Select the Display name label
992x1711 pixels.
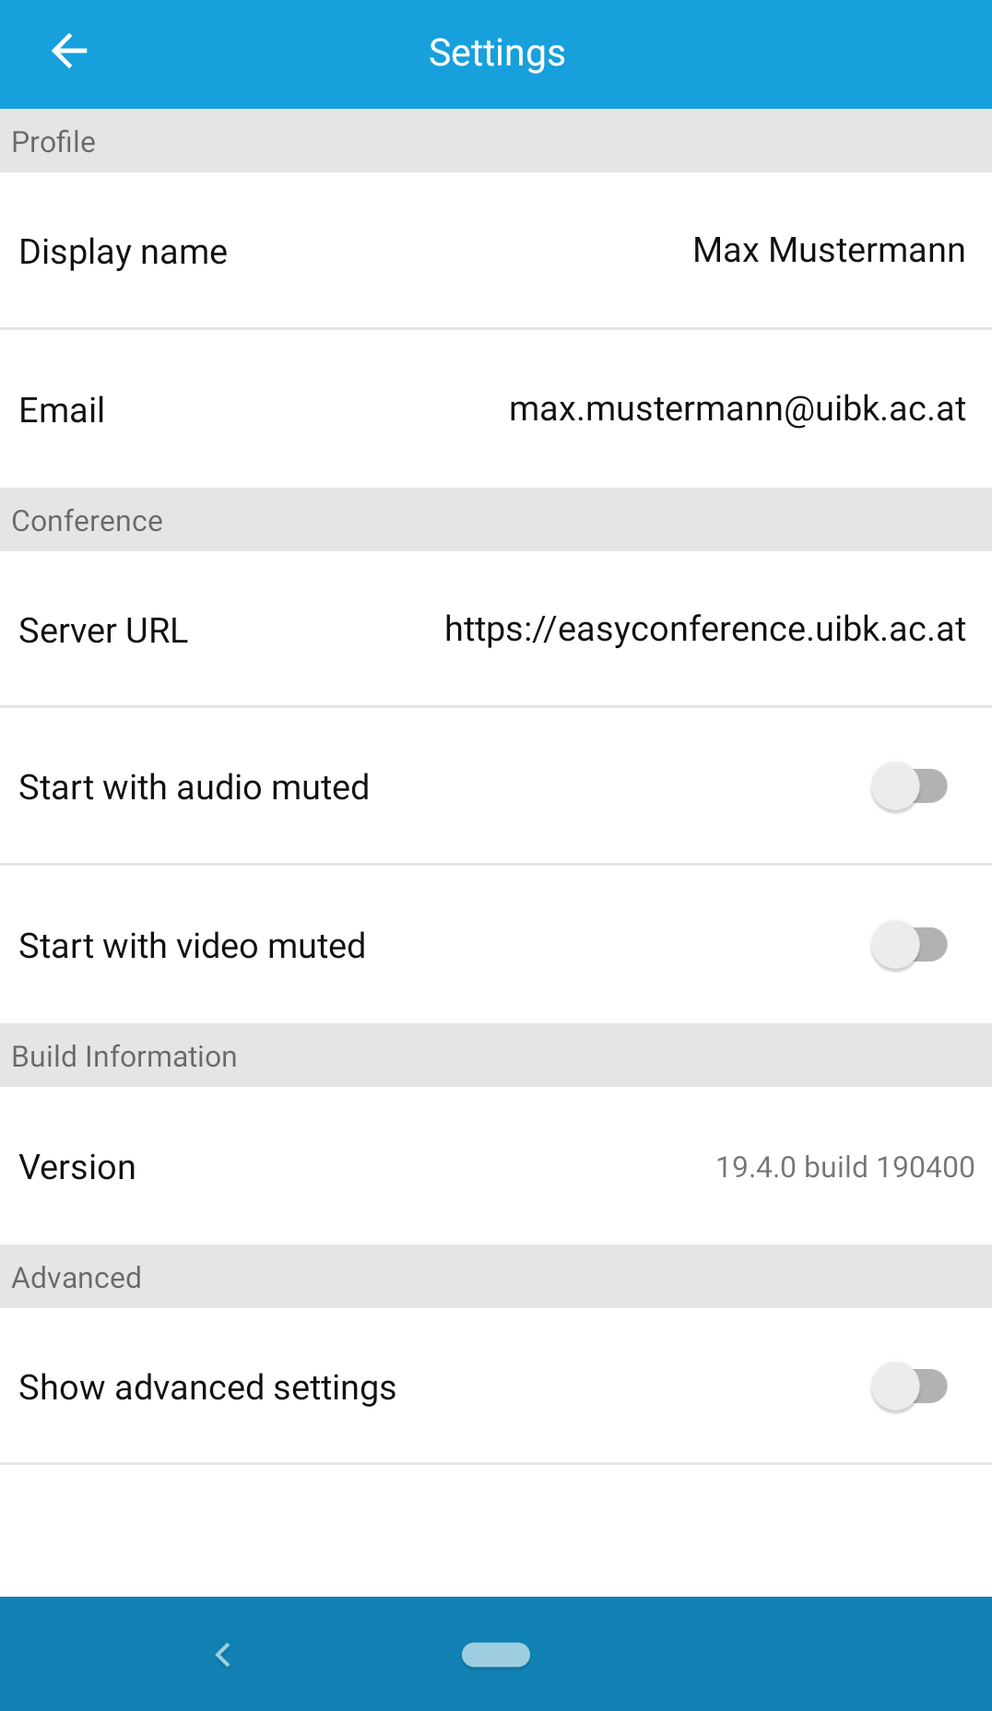(x=123, y=252)
